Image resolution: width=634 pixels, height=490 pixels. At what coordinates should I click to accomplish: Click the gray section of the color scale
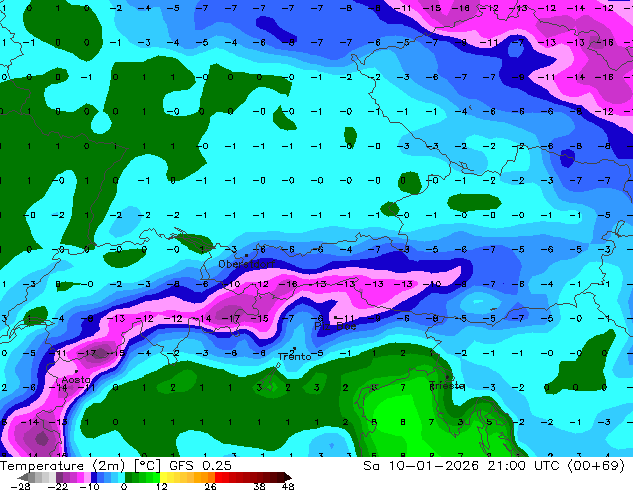click(38, 477)
